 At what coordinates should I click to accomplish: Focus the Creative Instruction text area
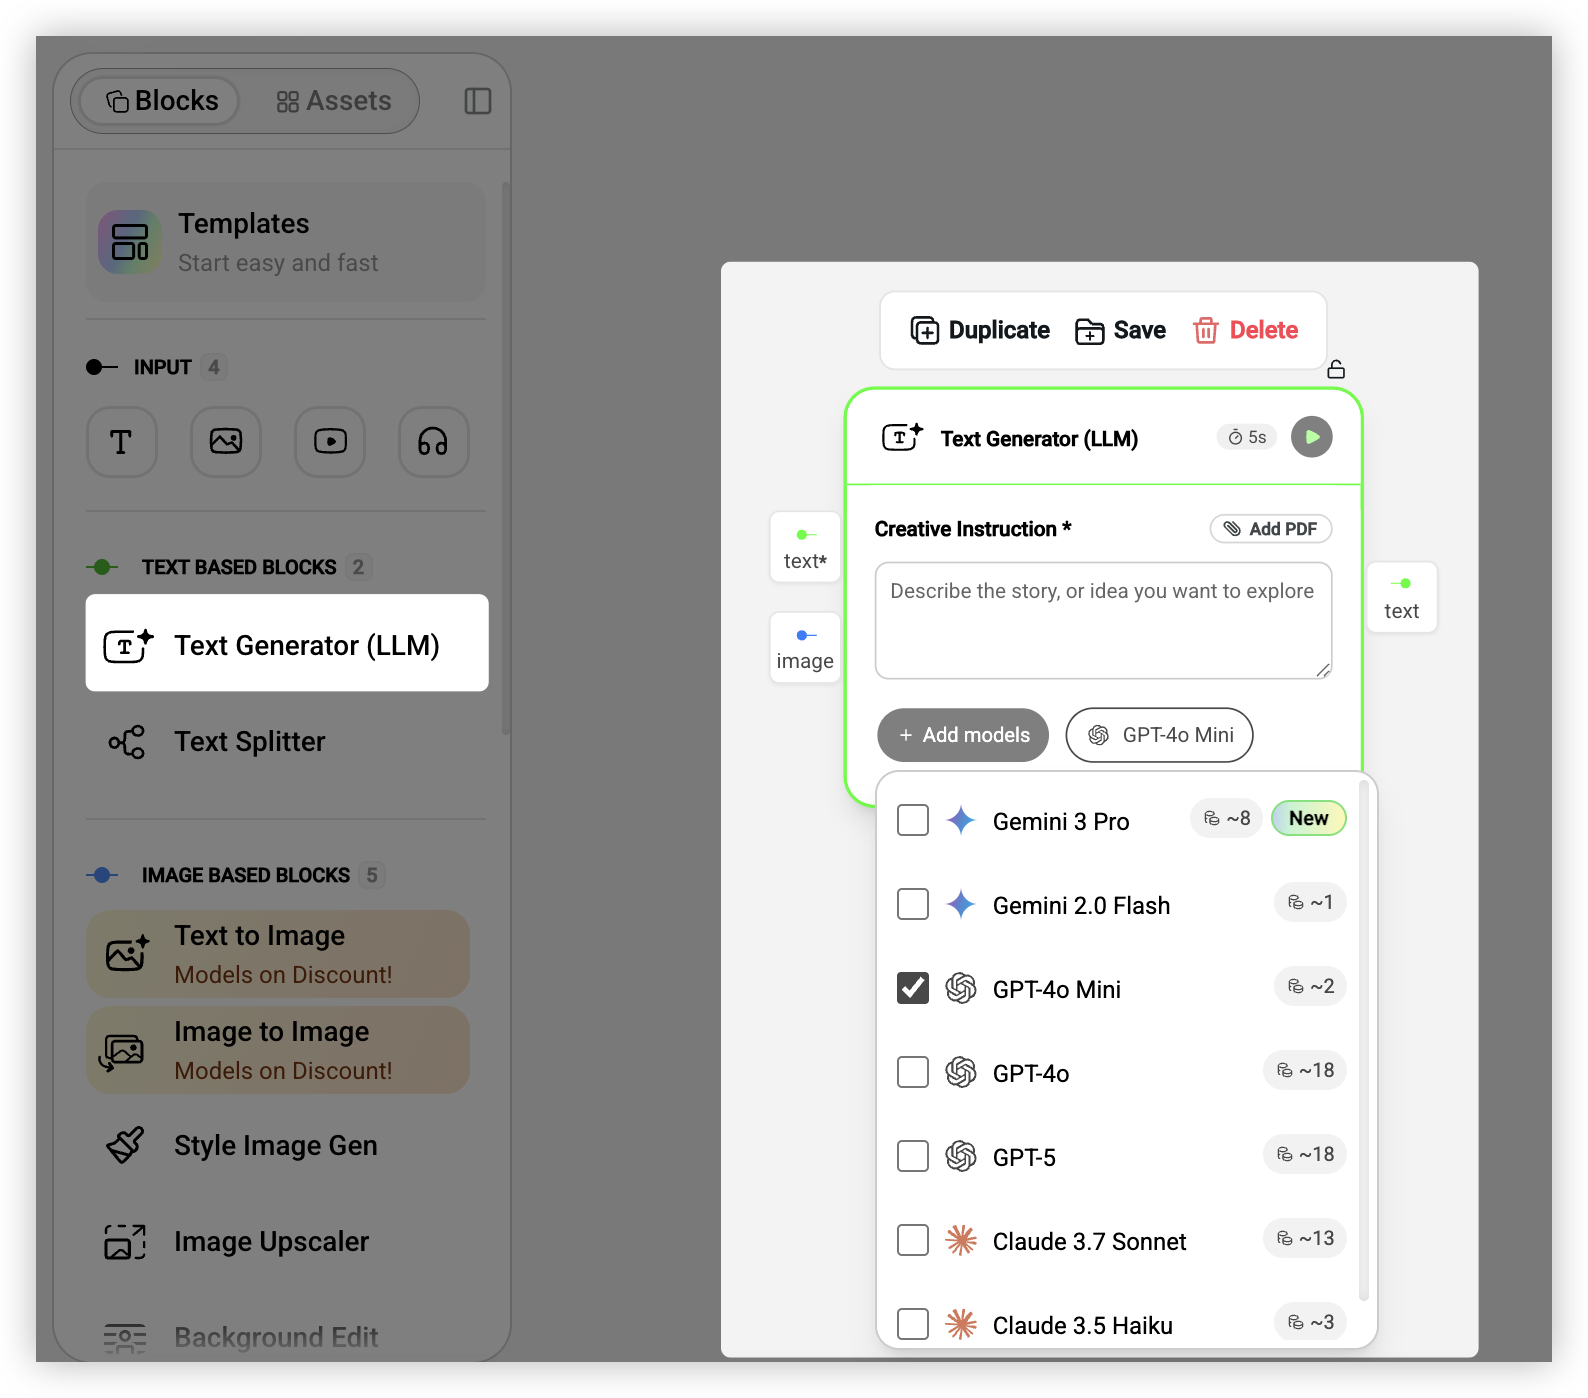[1103, 620]
